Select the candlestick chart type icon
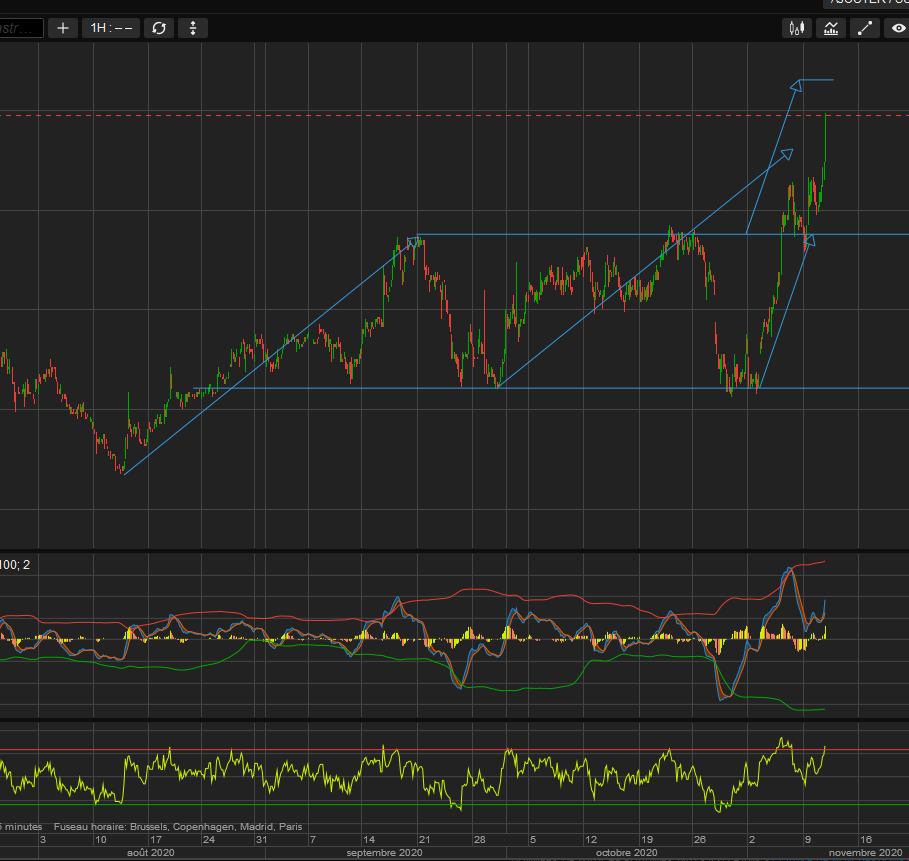 click(x=796, y=29)
